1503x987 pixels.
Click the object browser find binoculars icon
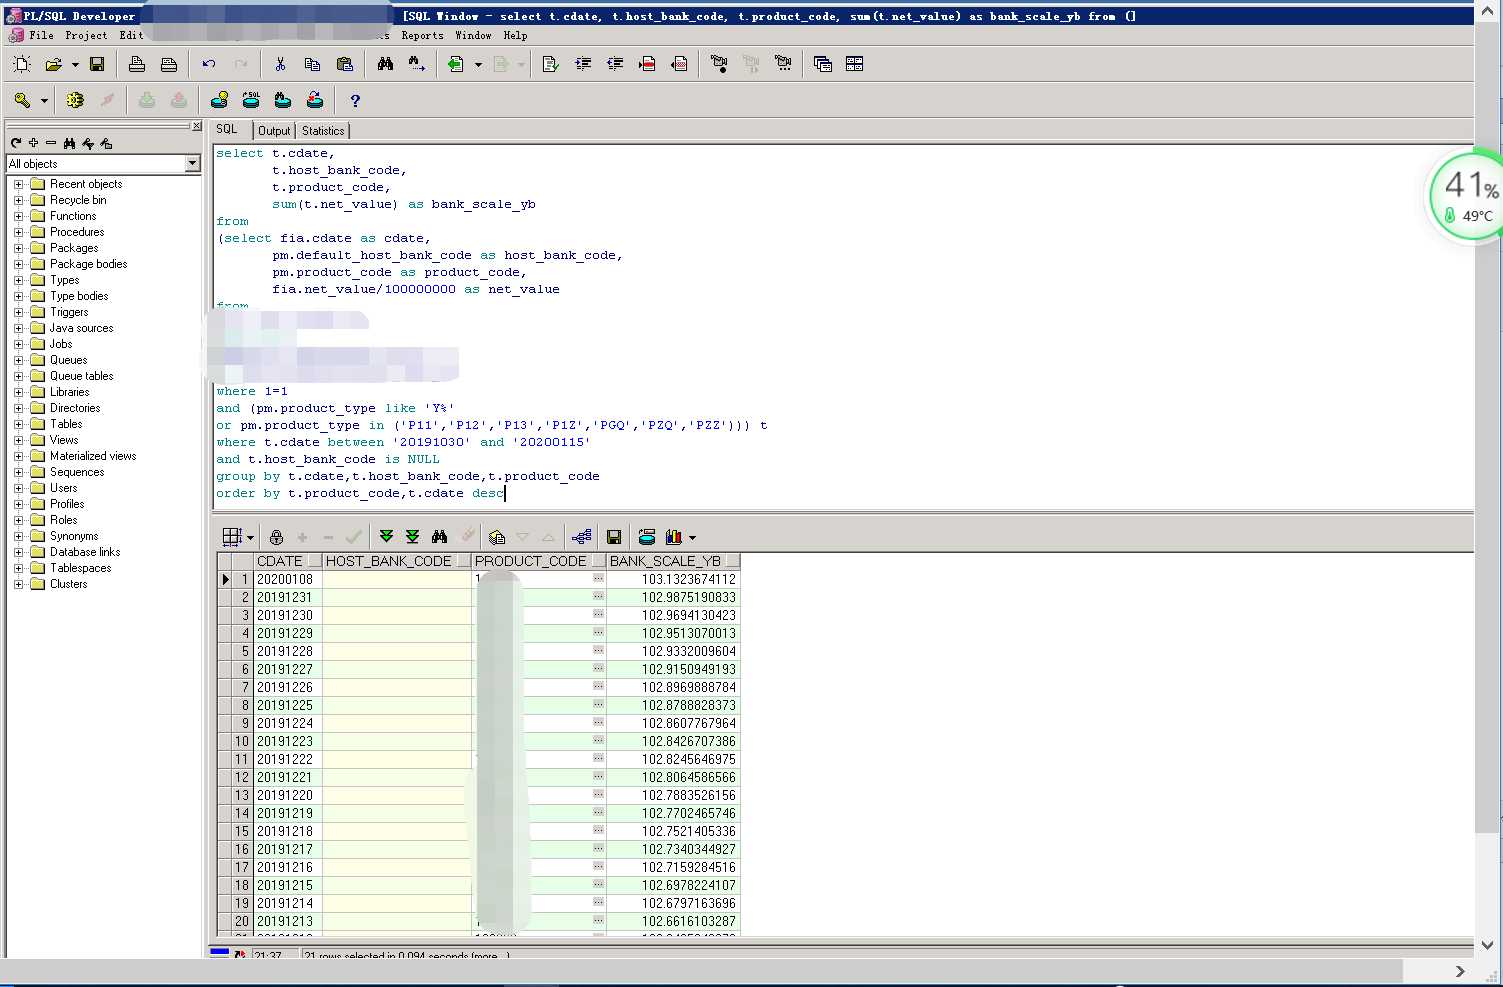(x=69, y=143)
